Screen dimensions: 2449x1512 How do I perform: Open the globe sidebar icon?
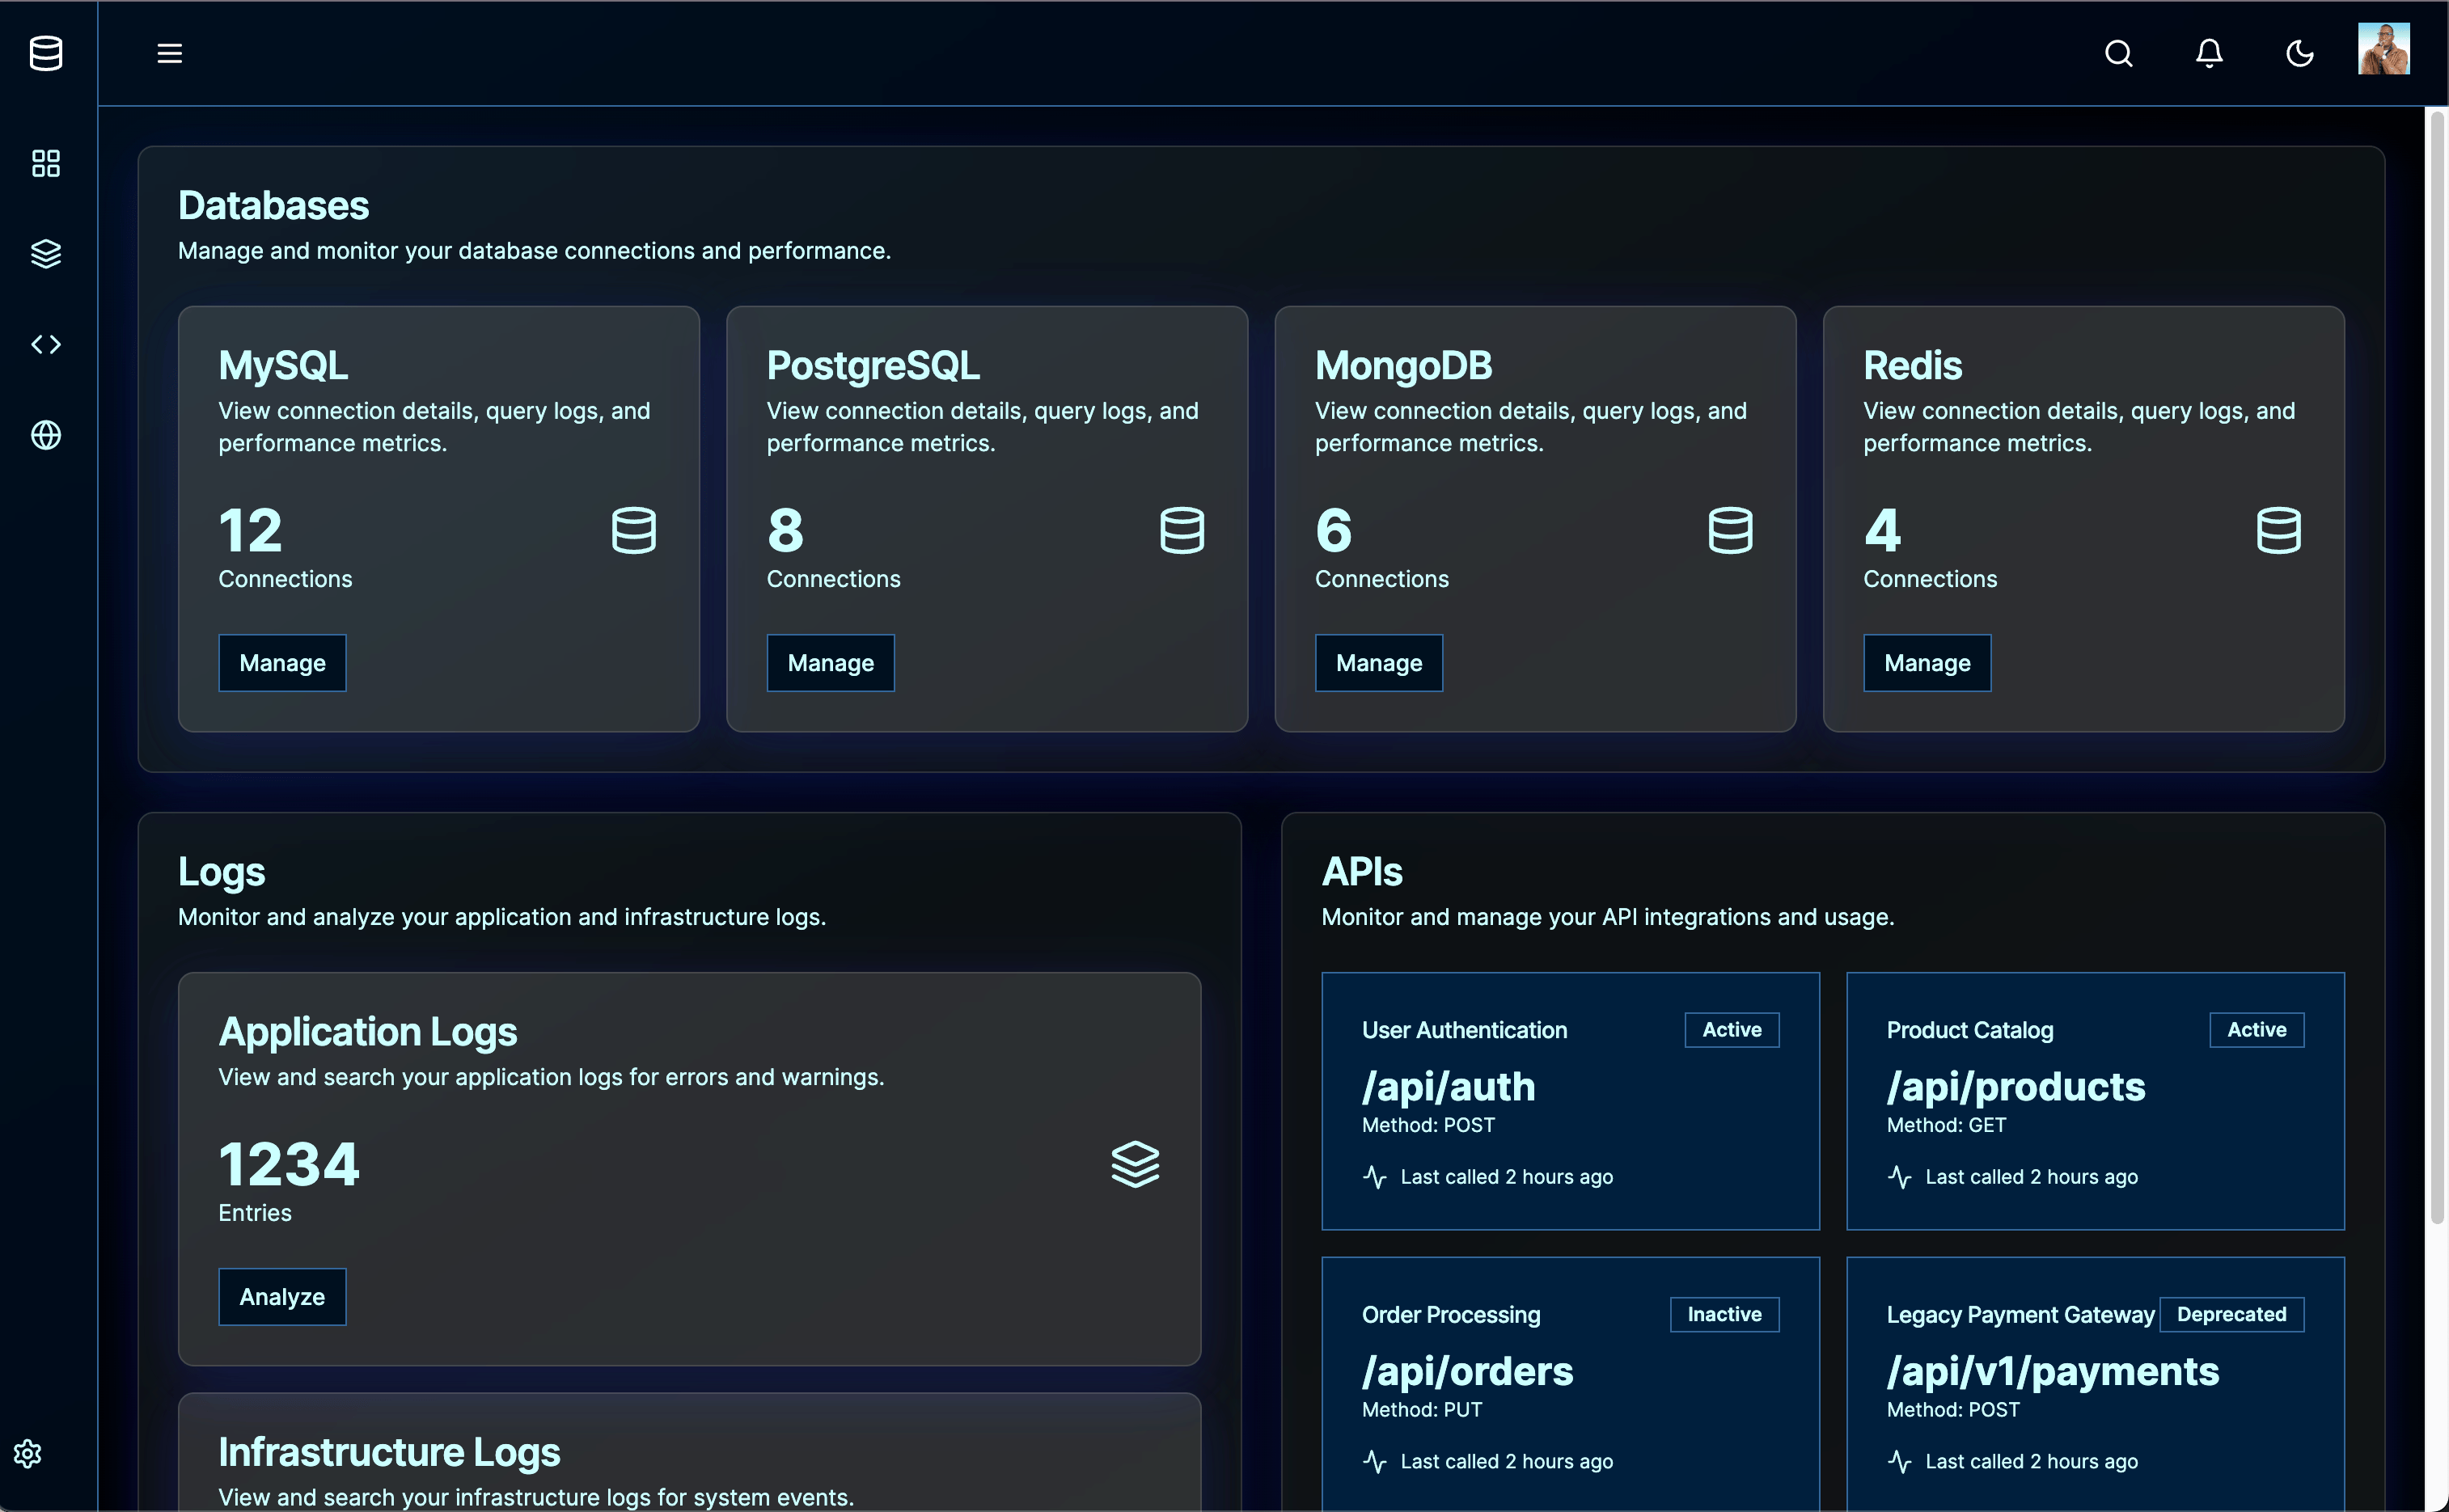(46, 435)
